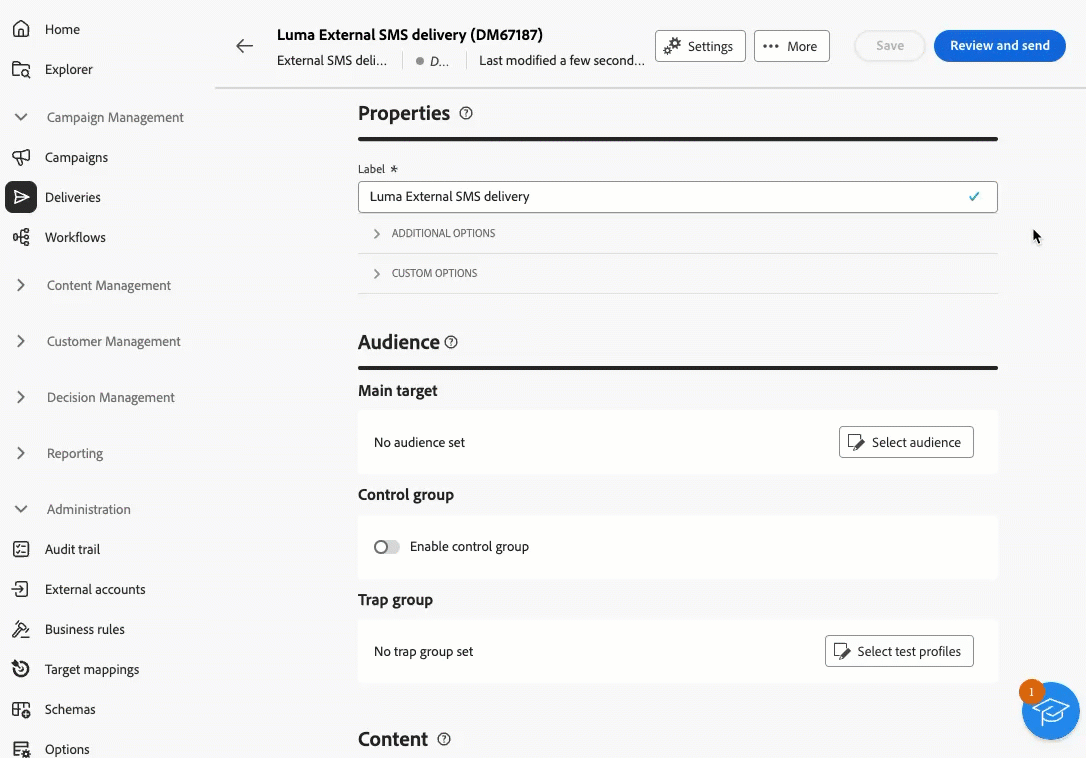Expand CUSTOM OPTIONS section
Viewport: 1086px width, 758px height.
tap(434, 273)
